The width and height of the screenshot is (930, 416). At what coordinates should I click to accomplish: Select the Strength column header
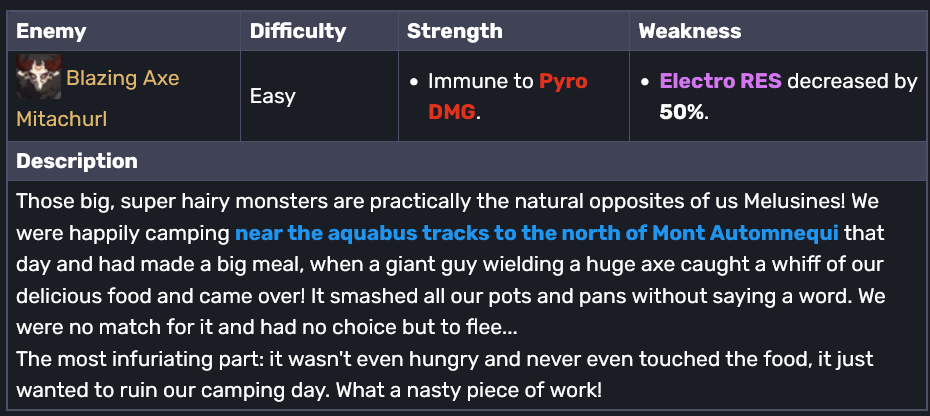click(x=455, y=31)
